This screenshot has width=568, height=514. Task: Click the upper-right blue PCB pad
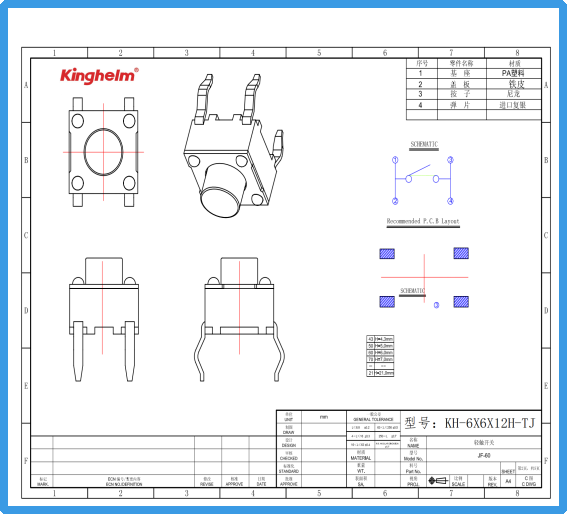point(461,253)
